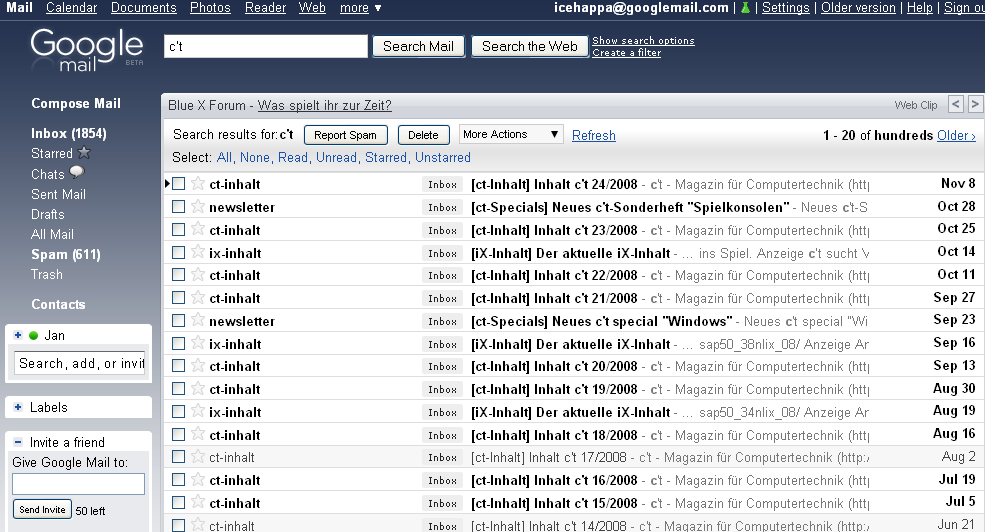Click the star icon beside Starred
This screenshot has height=532, width=985.
(x=84, y=154)
